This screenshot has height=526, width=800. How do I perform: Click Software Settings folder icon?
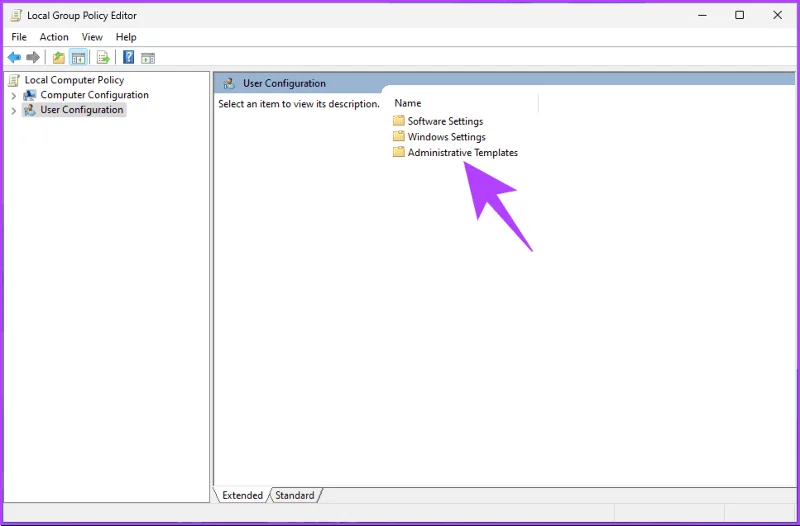(398, 121)
